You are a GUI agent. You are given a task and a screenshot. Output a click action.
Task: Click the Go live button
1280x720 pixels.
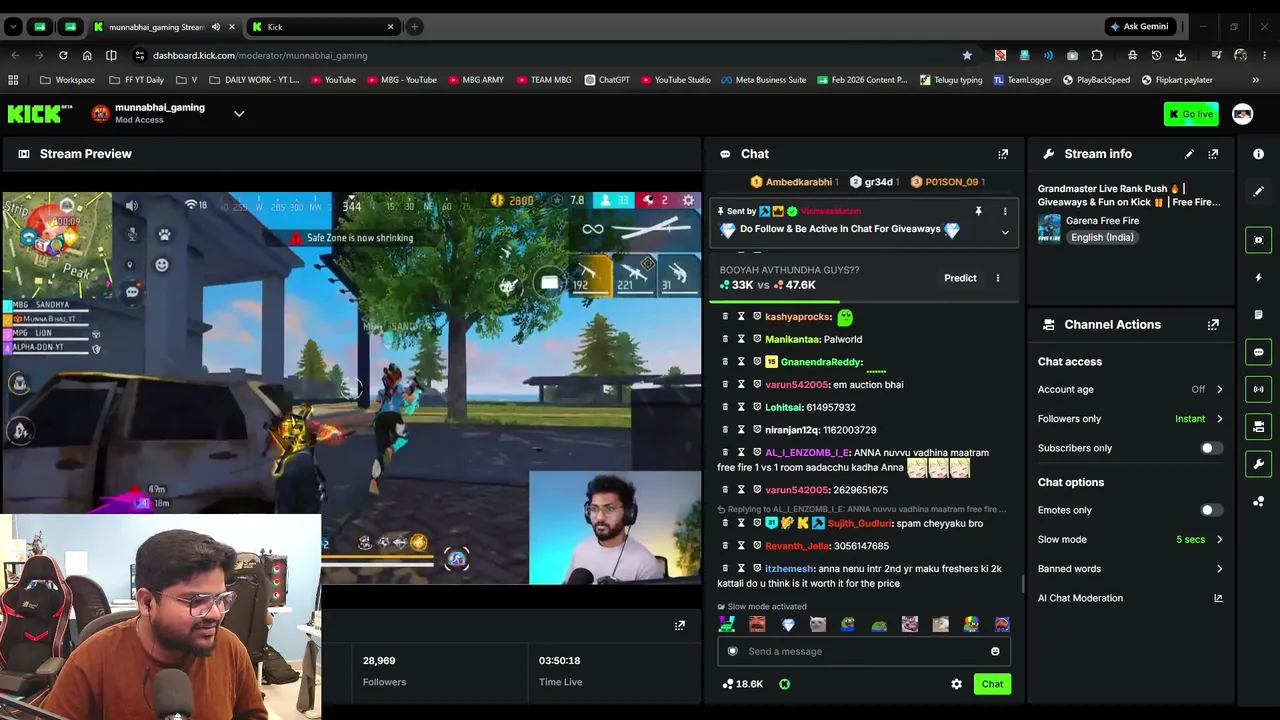point(1190,114)
